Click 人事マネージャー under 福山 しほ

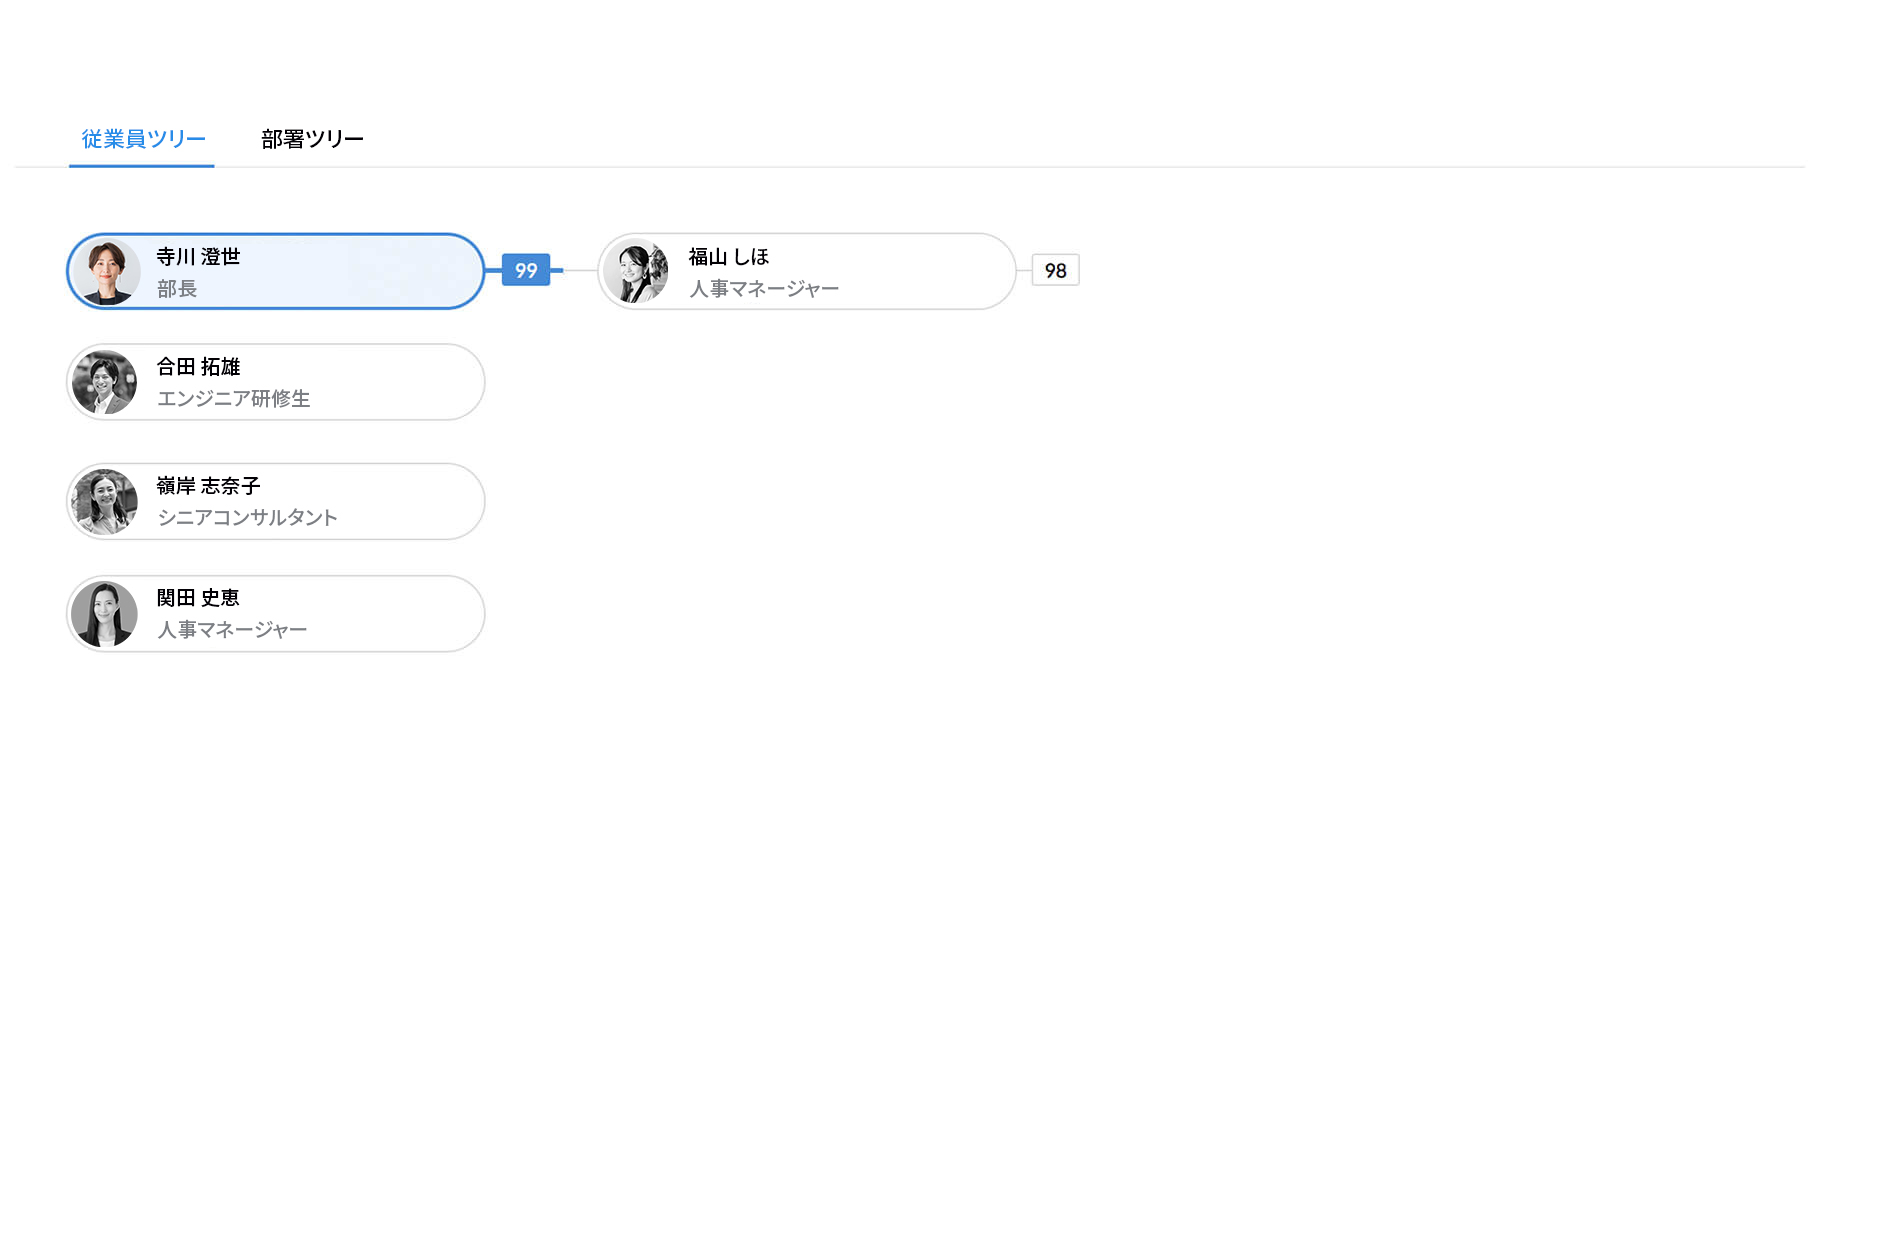(764, 289)
